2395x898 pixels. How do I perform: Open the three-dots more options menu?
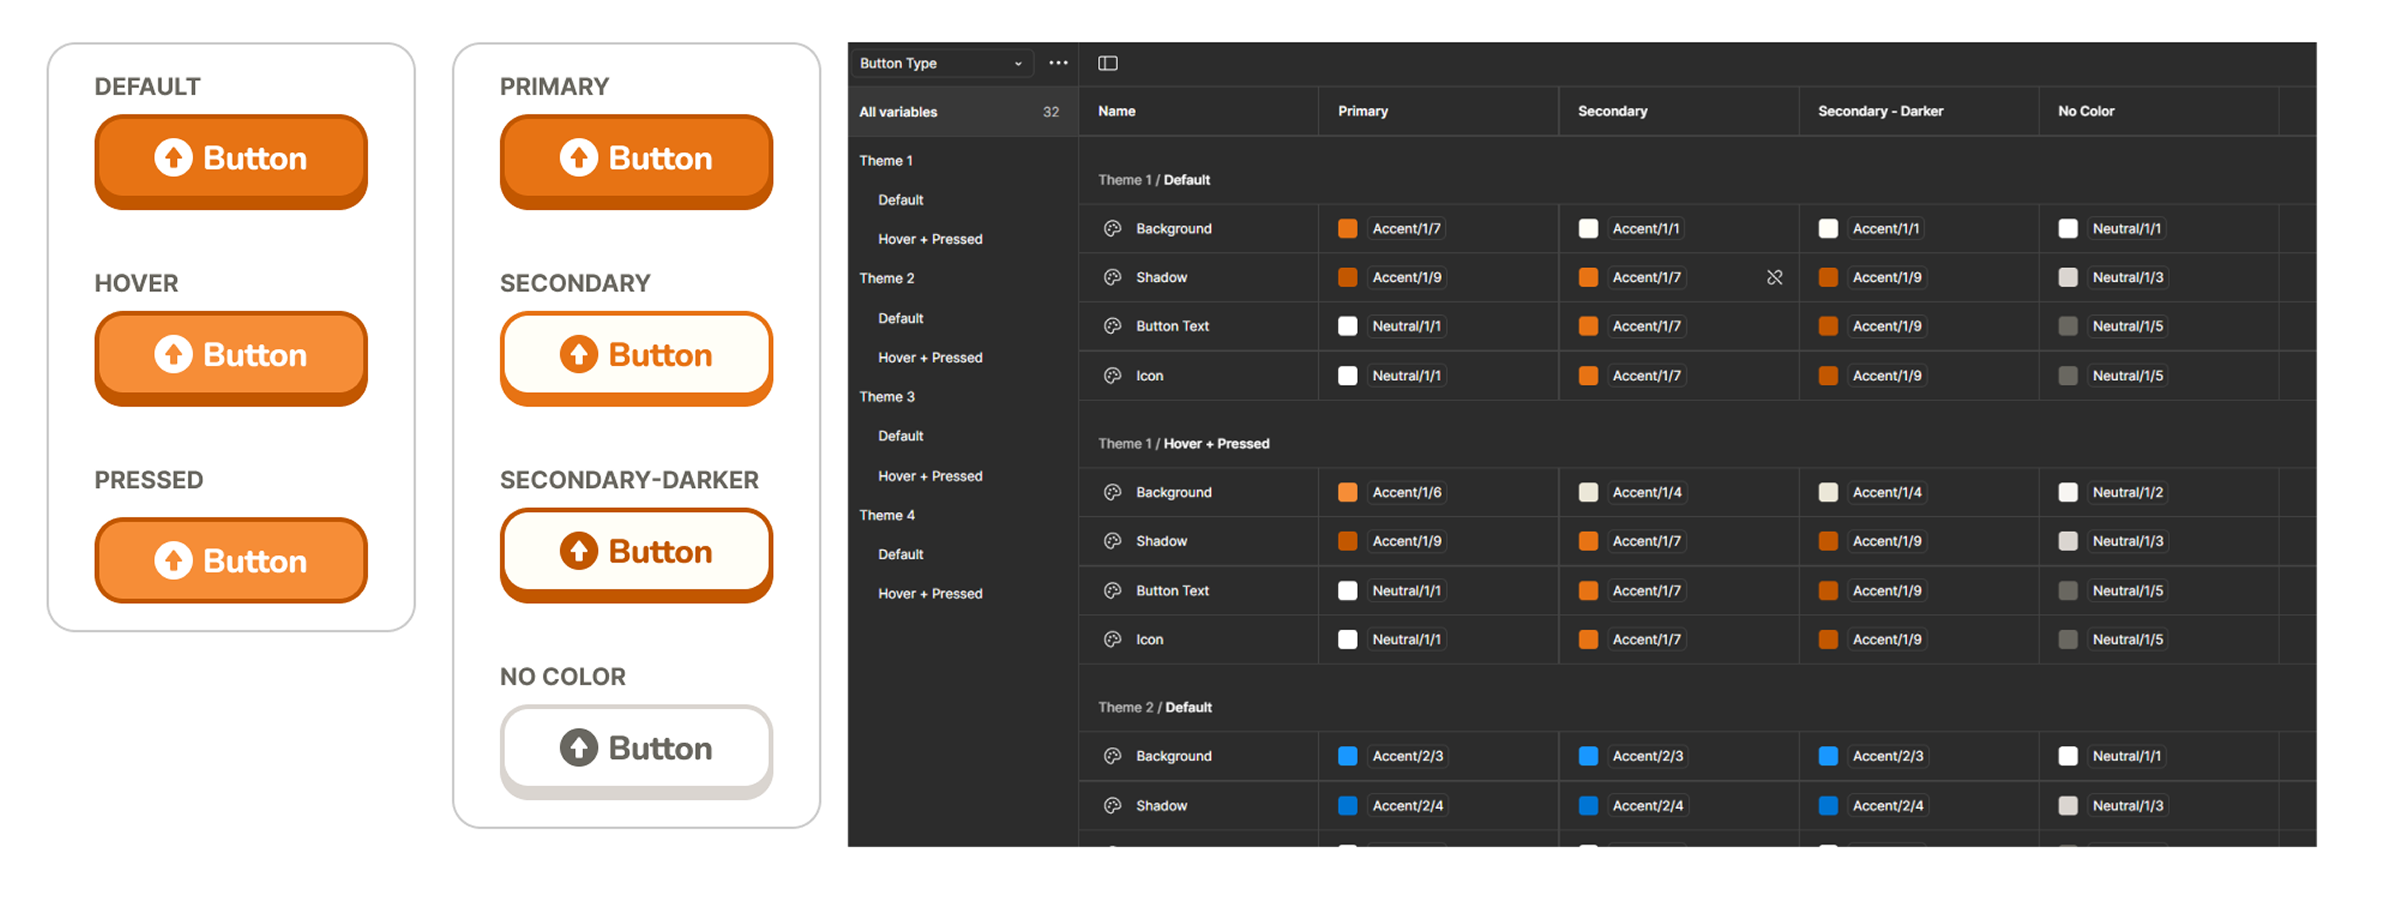tap(1058, 63)
